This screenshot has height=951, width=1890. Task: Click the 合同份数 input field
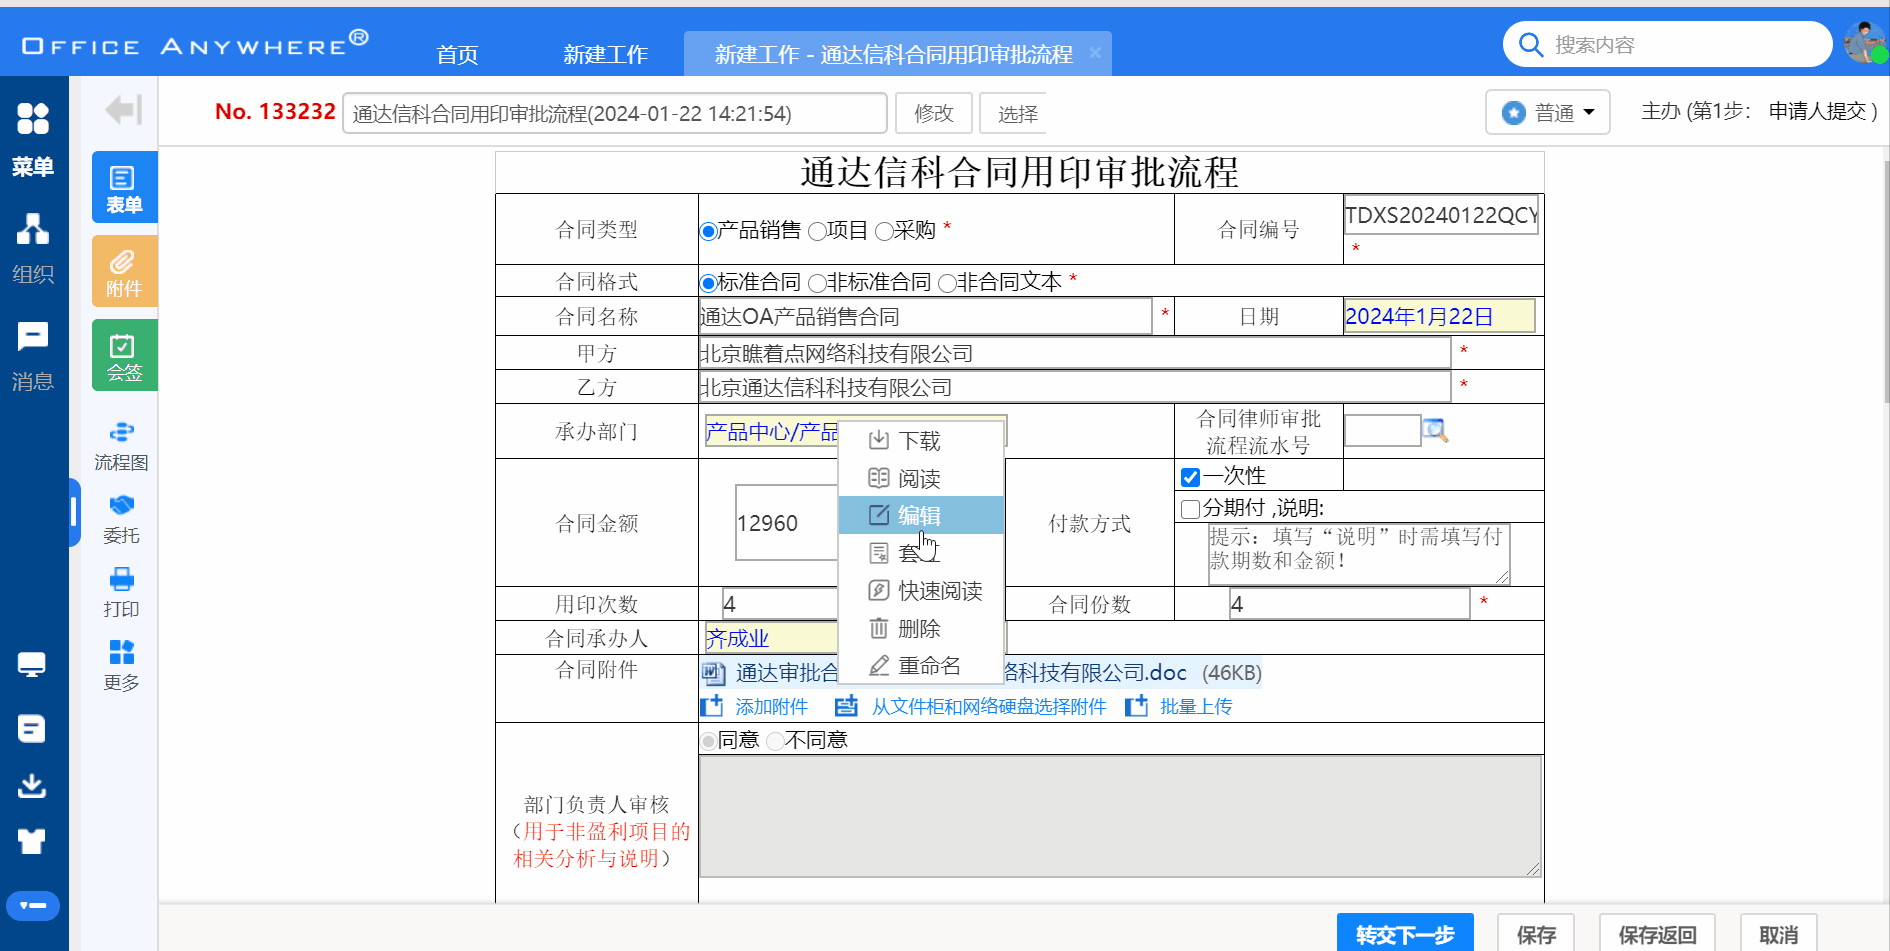(x=1349, y=604)
